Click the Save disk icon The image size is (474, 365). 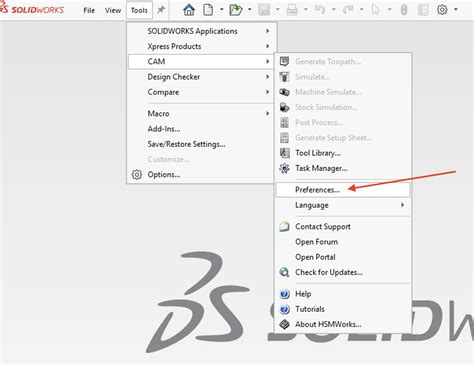pyautogui.click(x=264, y=10)
